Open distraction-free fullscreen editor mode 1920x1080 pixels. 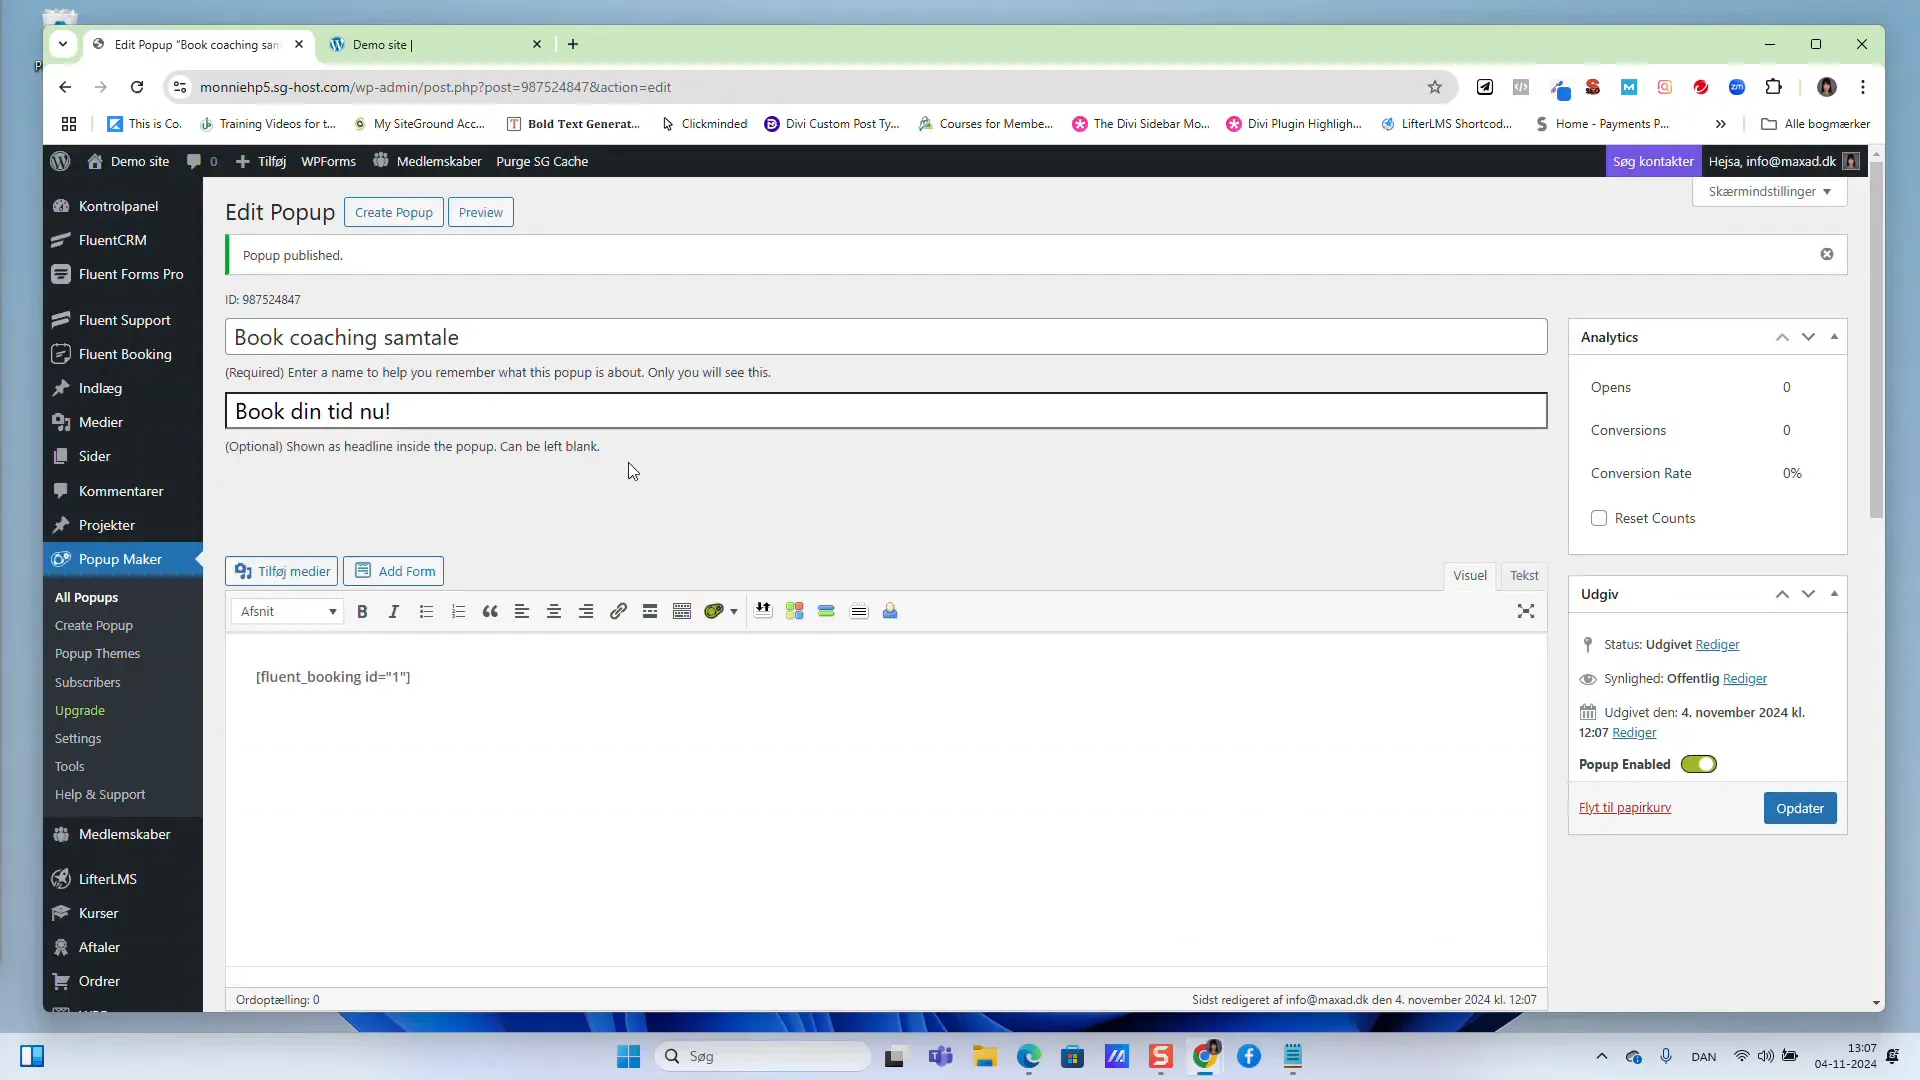coord(1525,611)
